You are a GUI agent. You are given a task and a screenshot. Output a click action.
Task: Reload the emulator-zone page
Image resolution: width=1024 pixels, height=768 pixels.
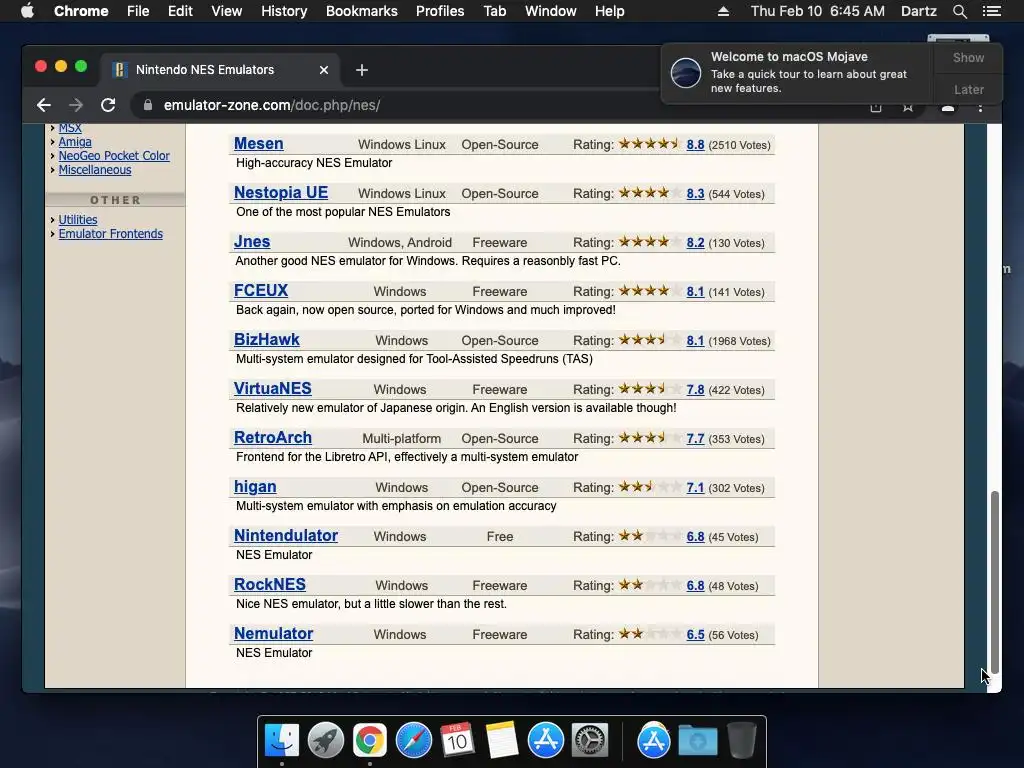tap(108, 105)
